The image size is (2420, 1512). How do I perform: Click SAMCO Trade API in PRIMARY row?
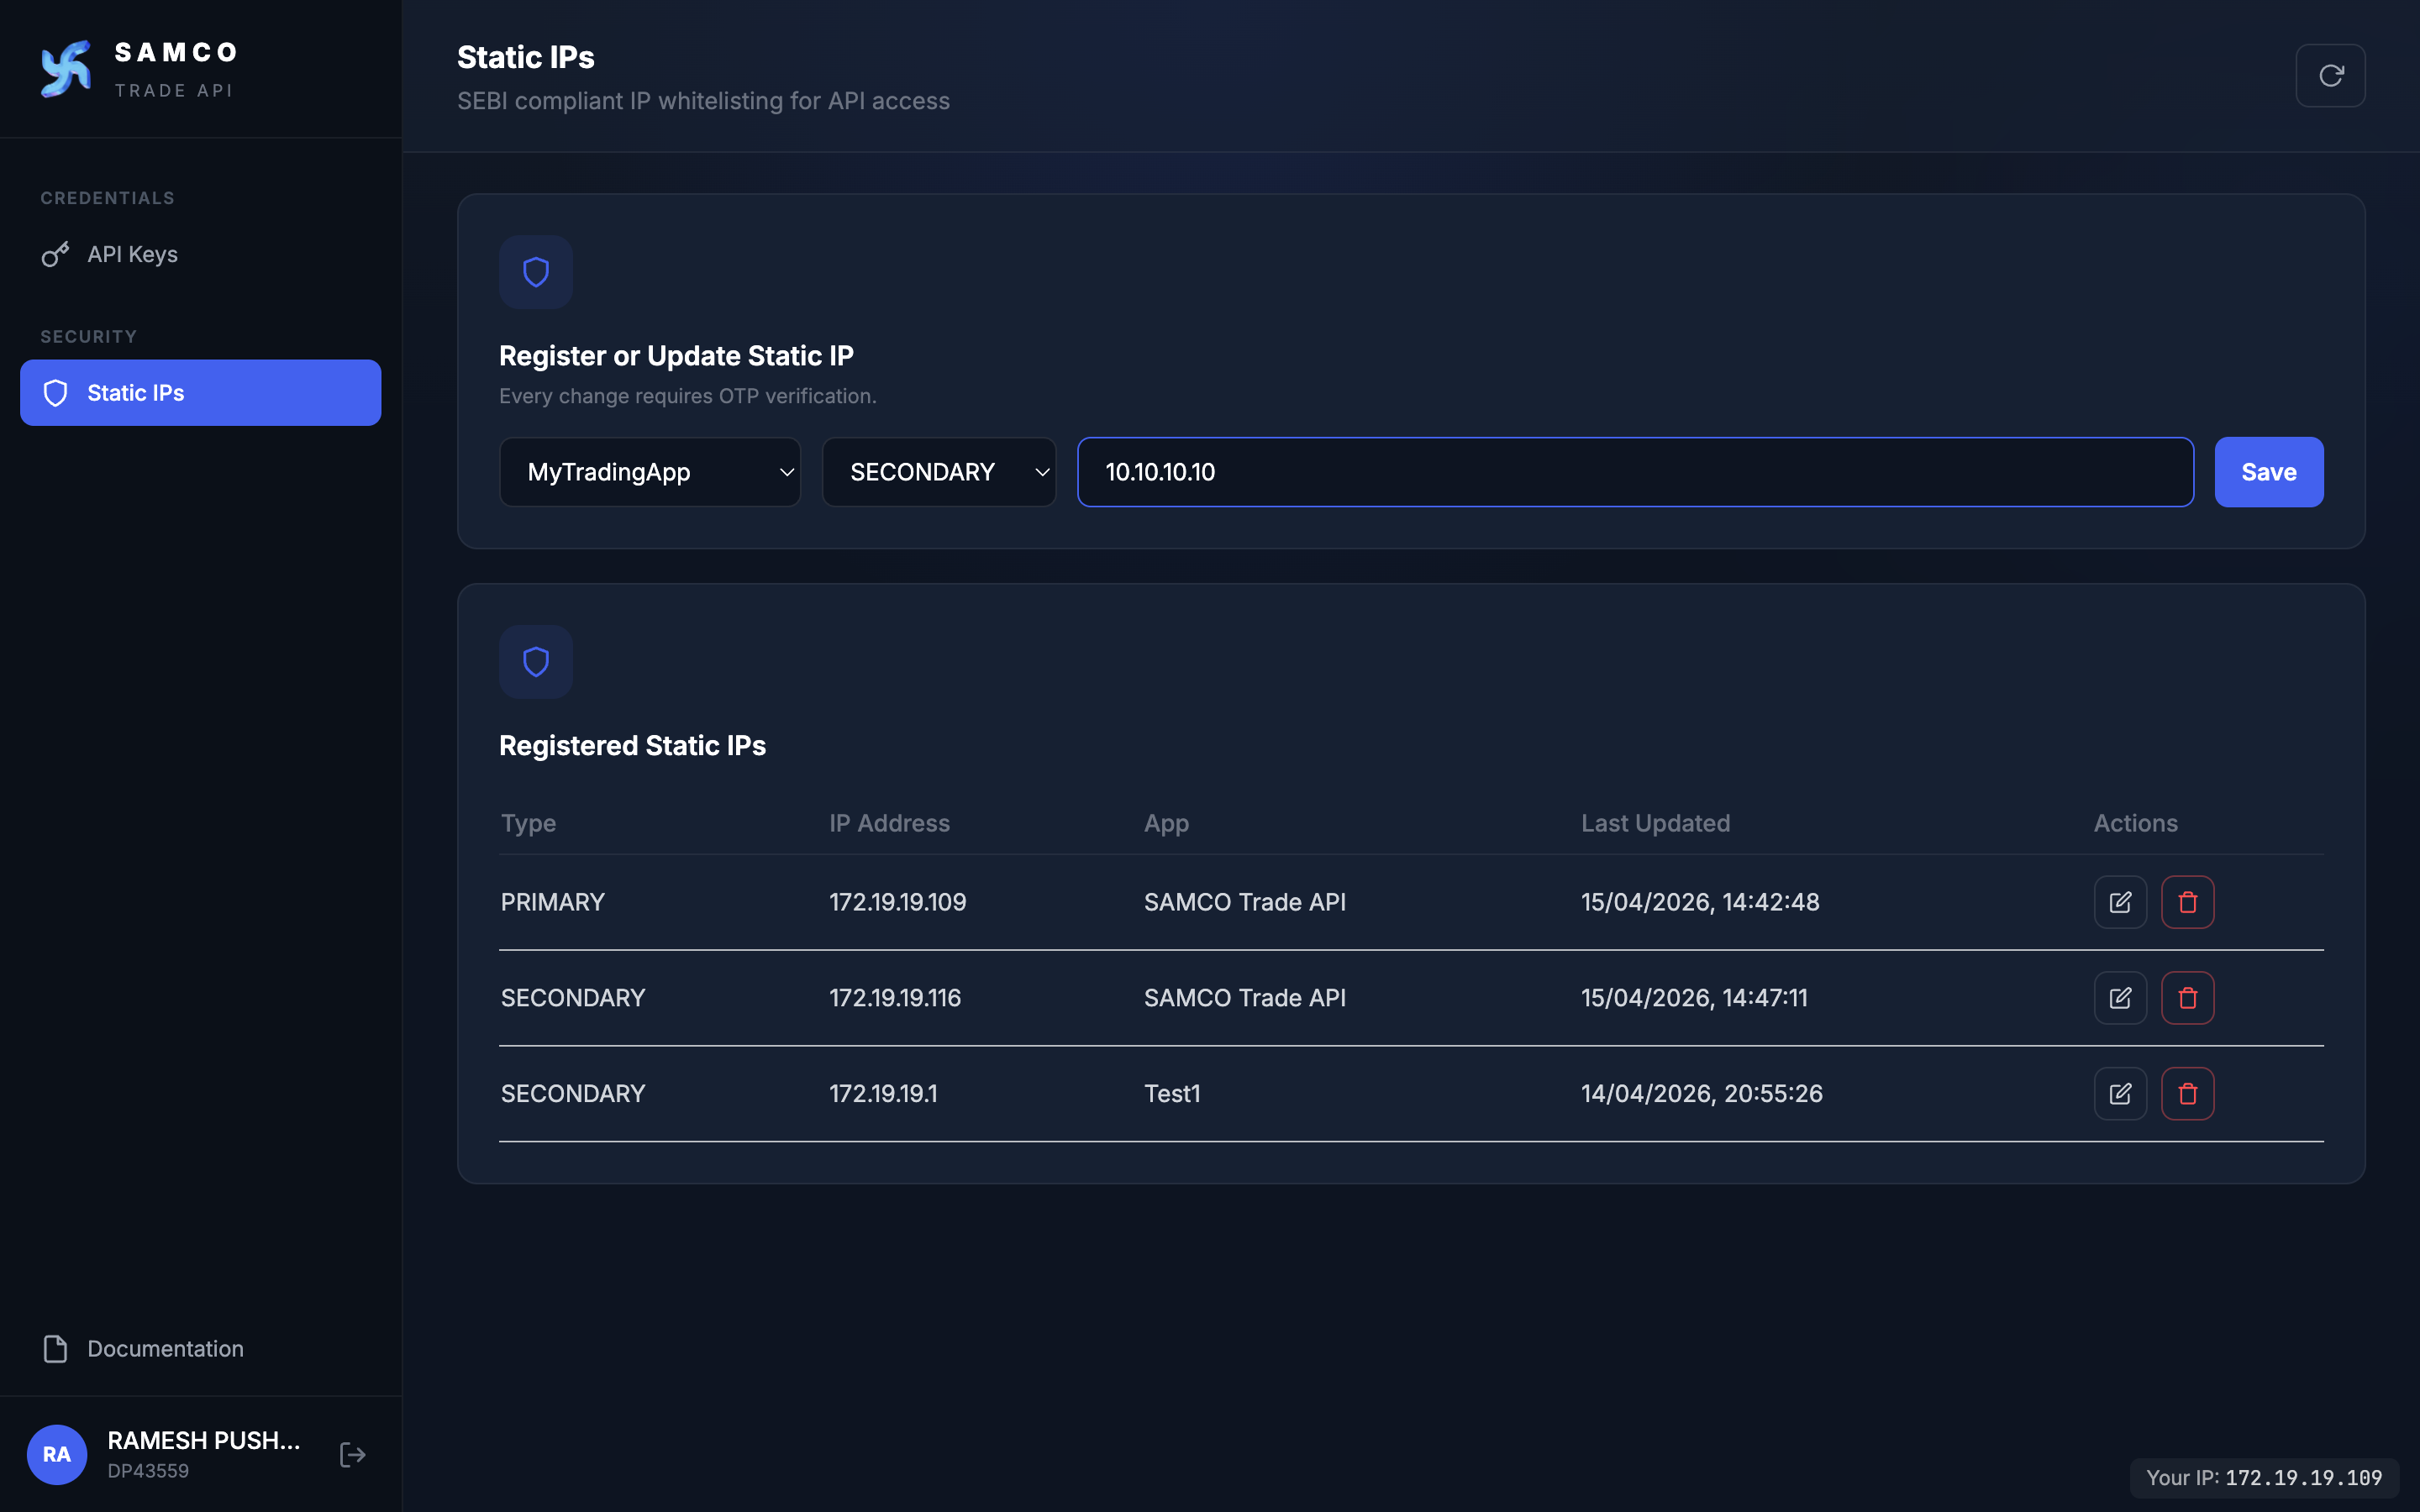point(1244,902)
